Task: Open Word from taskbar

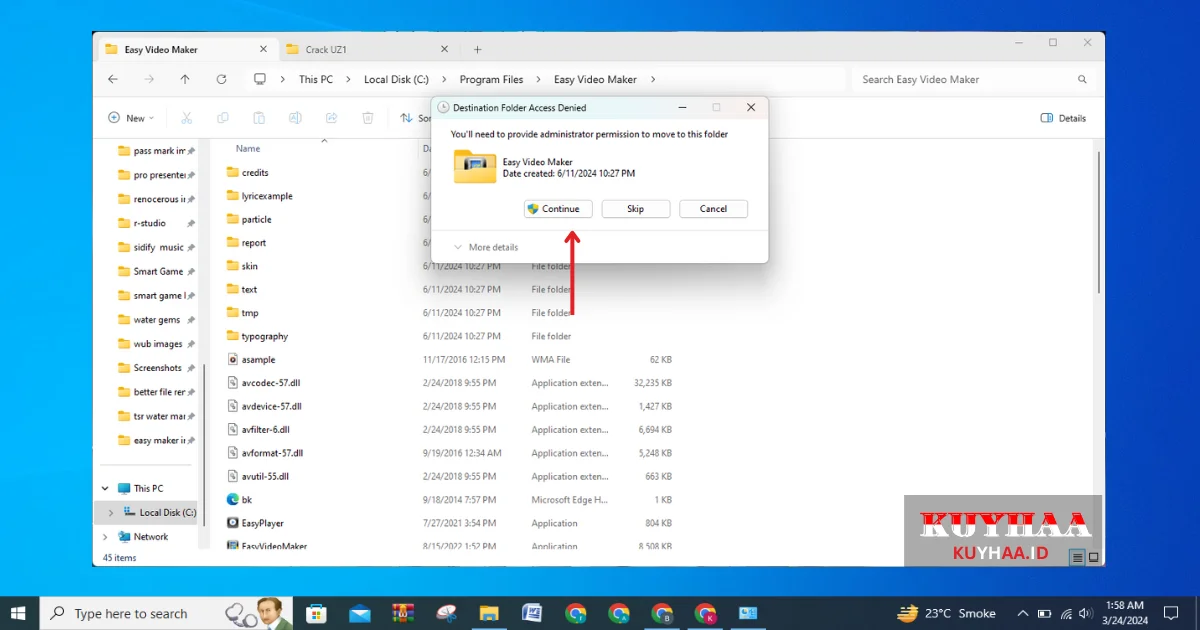Action: click(532, 613)
